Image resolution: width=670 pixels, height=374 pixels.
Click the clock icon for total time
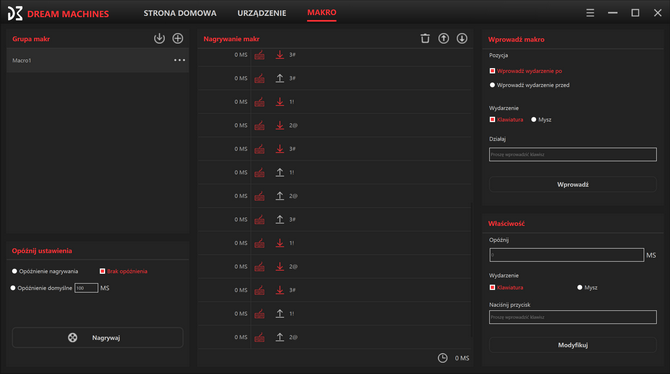click(443, 358)
